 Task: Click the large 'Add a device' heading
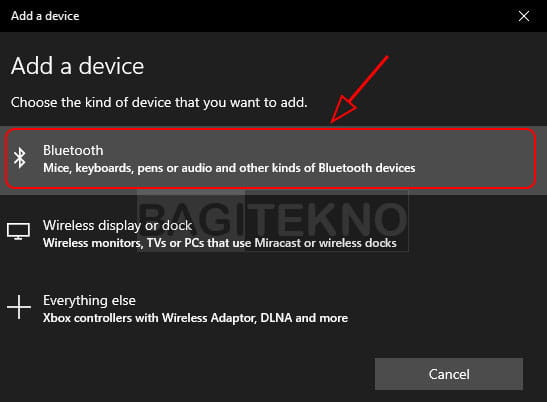[77, 66]
